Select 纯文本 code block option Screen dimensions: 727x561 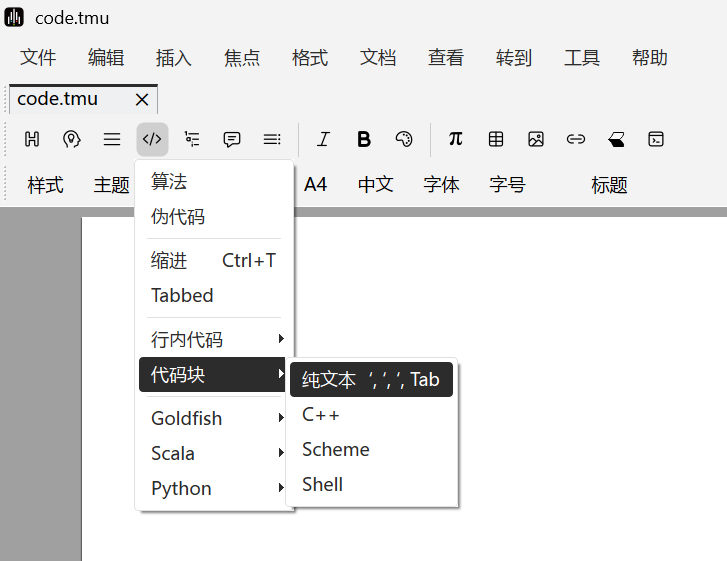(x=370, y=380)
